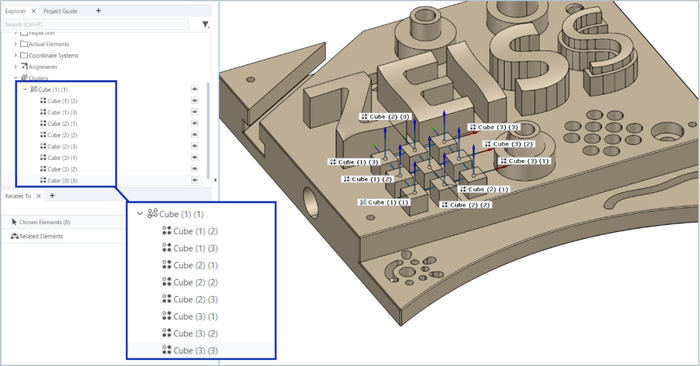Select the Alignments node icon
The image size is (700, 366).
(x=24, y=67)
